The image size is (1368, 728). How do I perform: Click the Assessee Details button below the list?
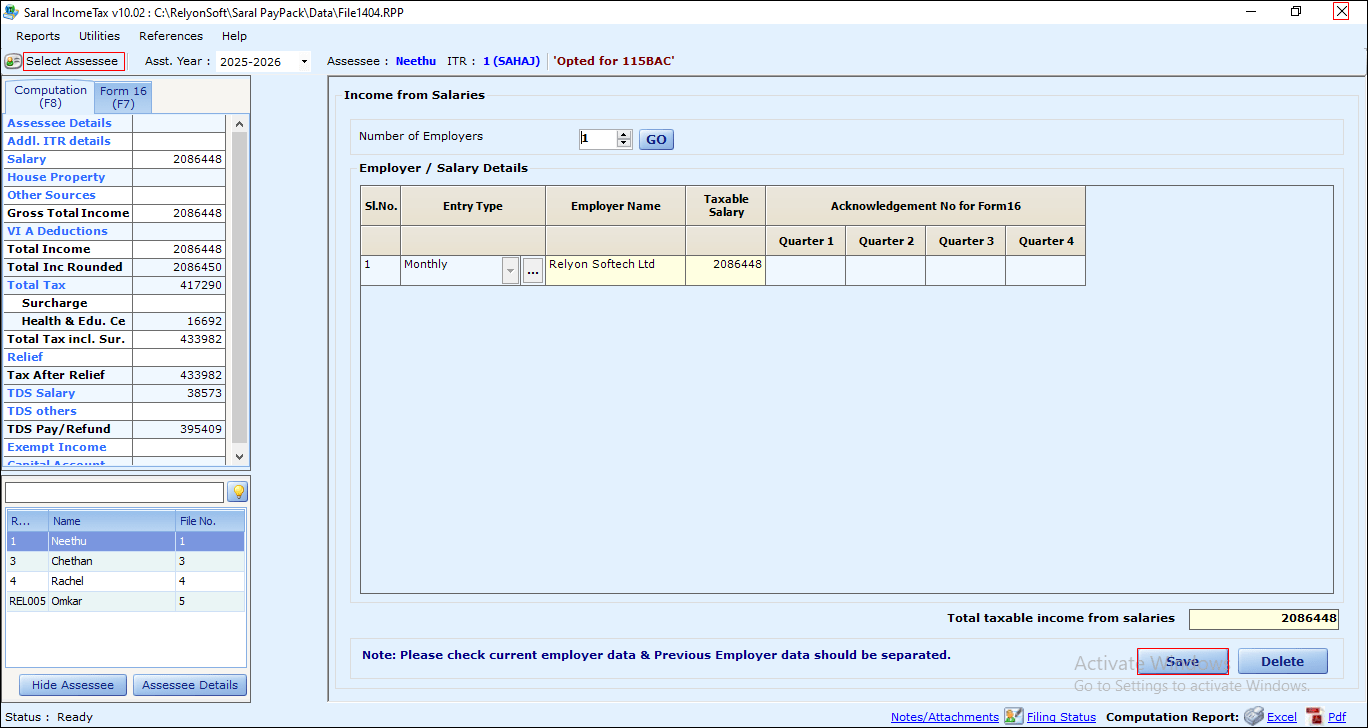pyautogui.click(x=190, y=685)
